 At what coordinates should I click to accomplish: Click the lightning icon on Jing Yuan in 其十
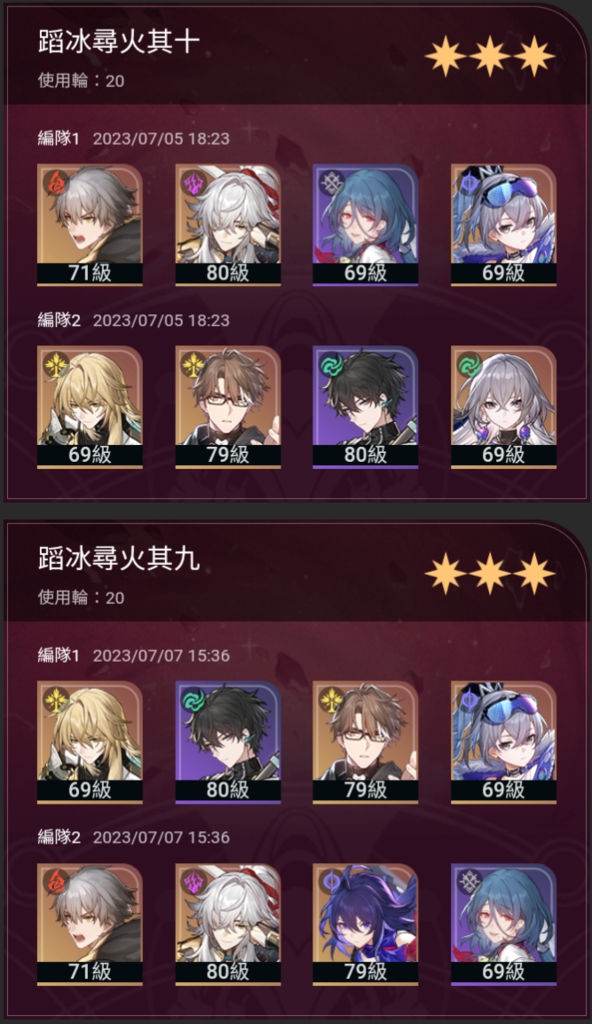(194, 182)
